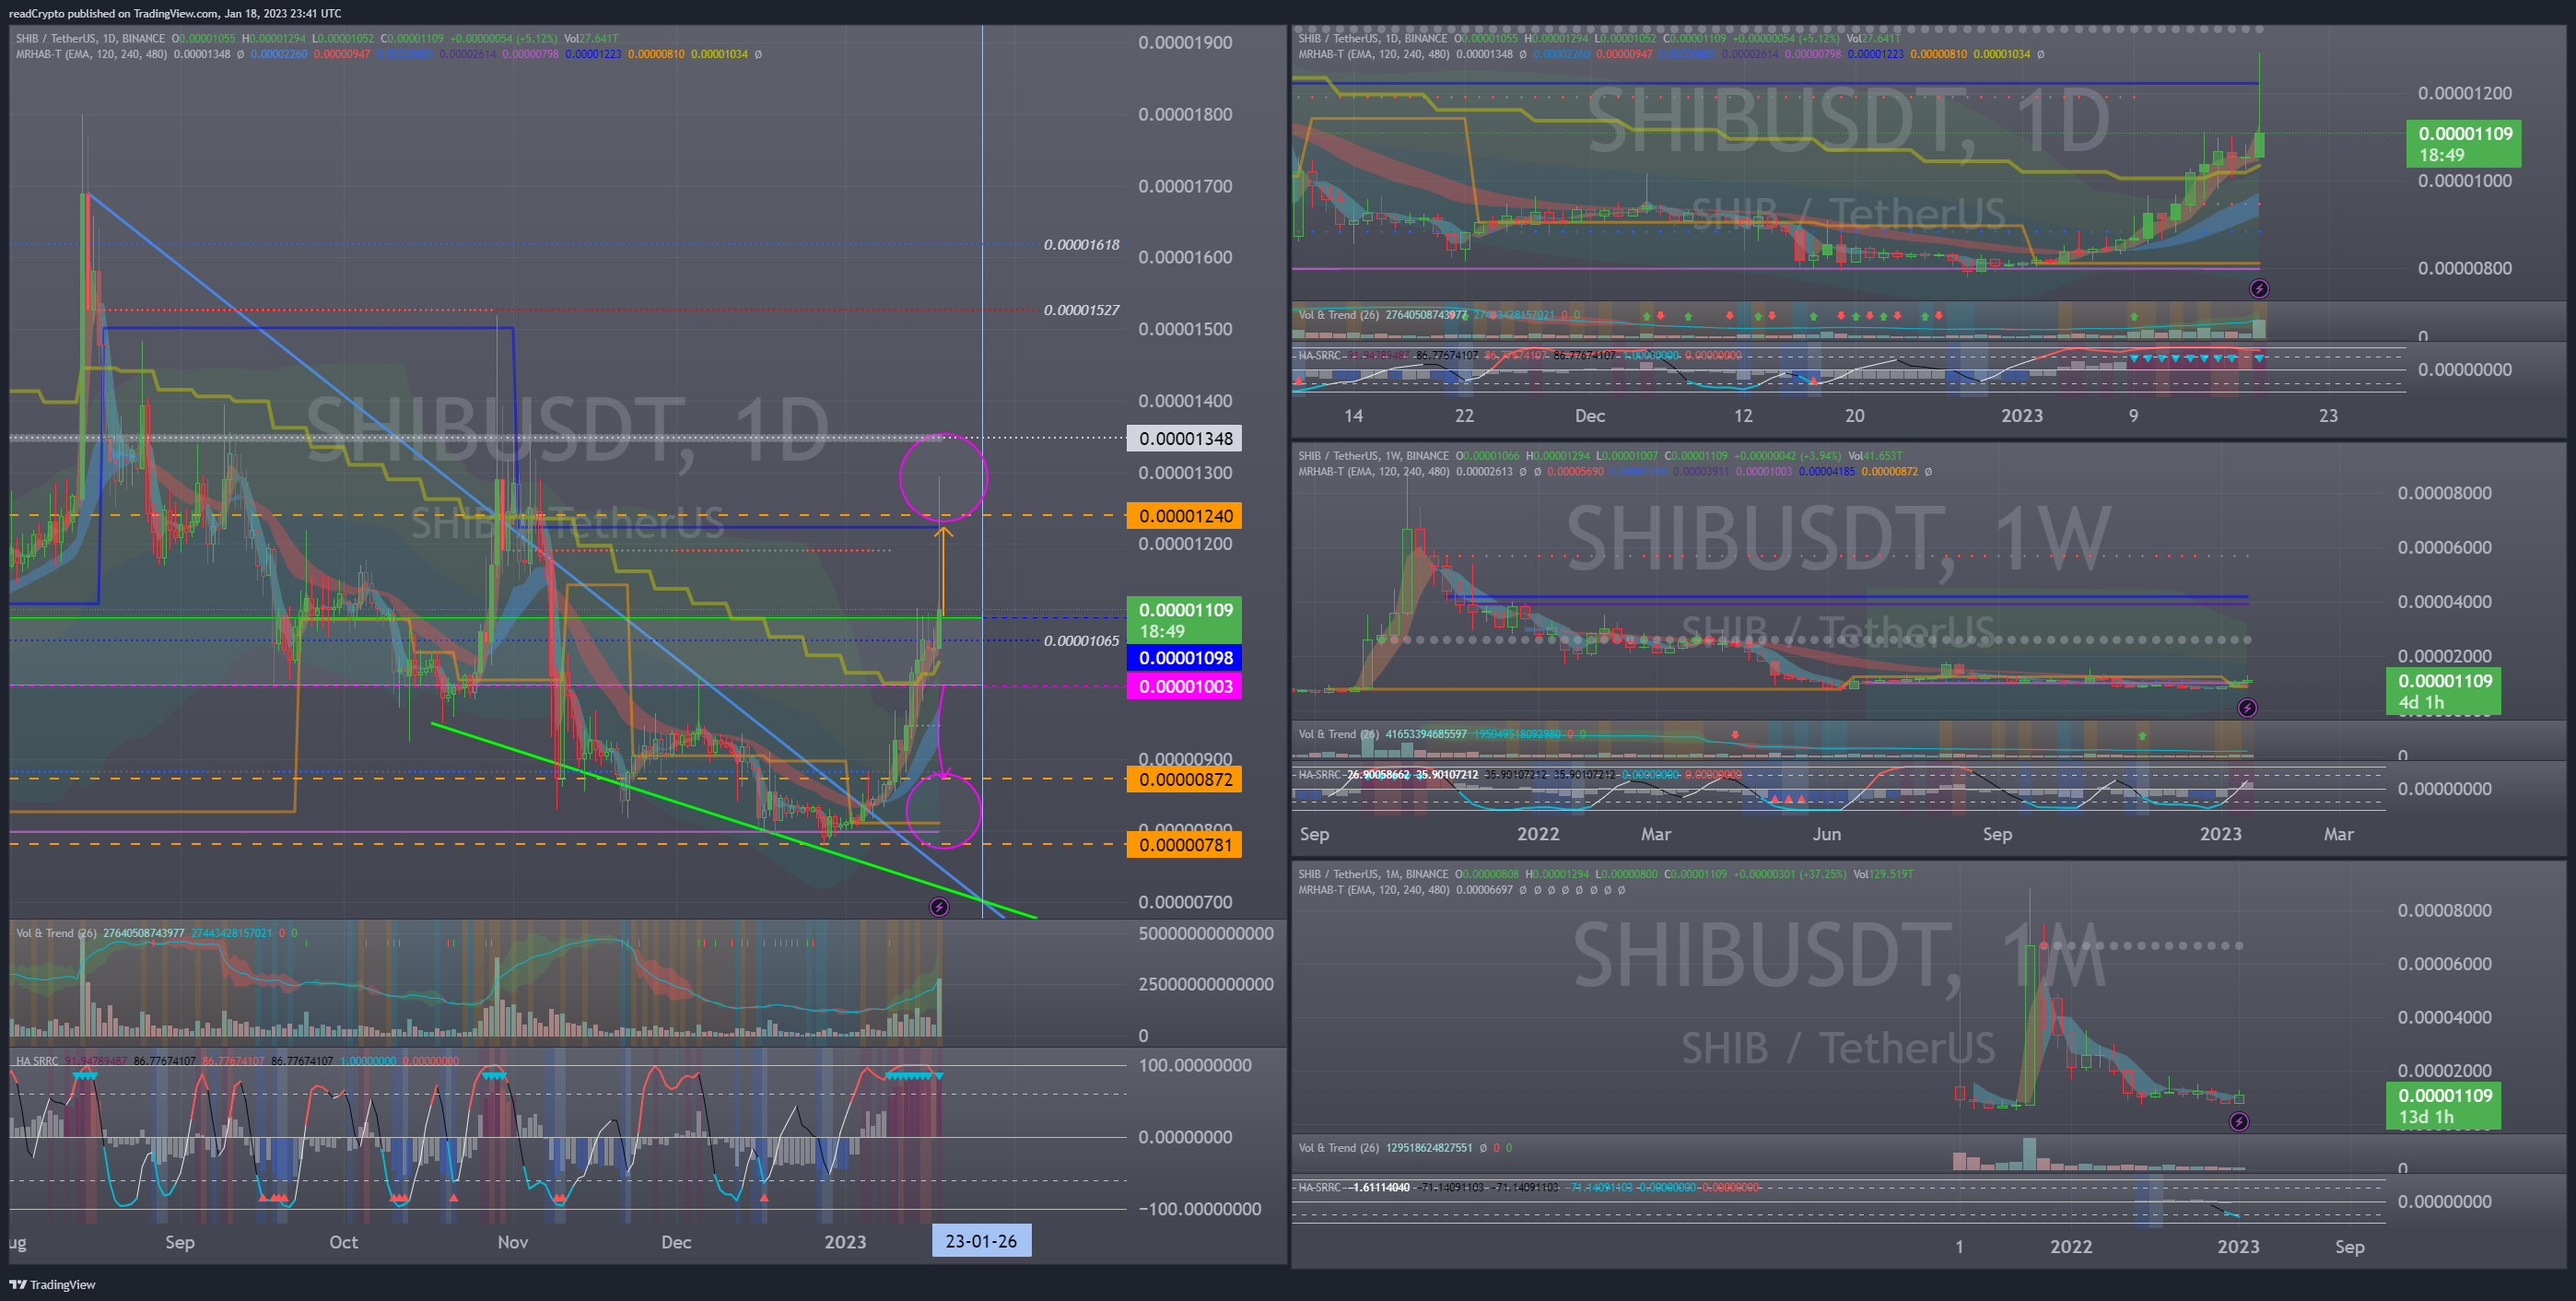Click the 0.00000700 value on main price axis

click(x=1185, y=902)
